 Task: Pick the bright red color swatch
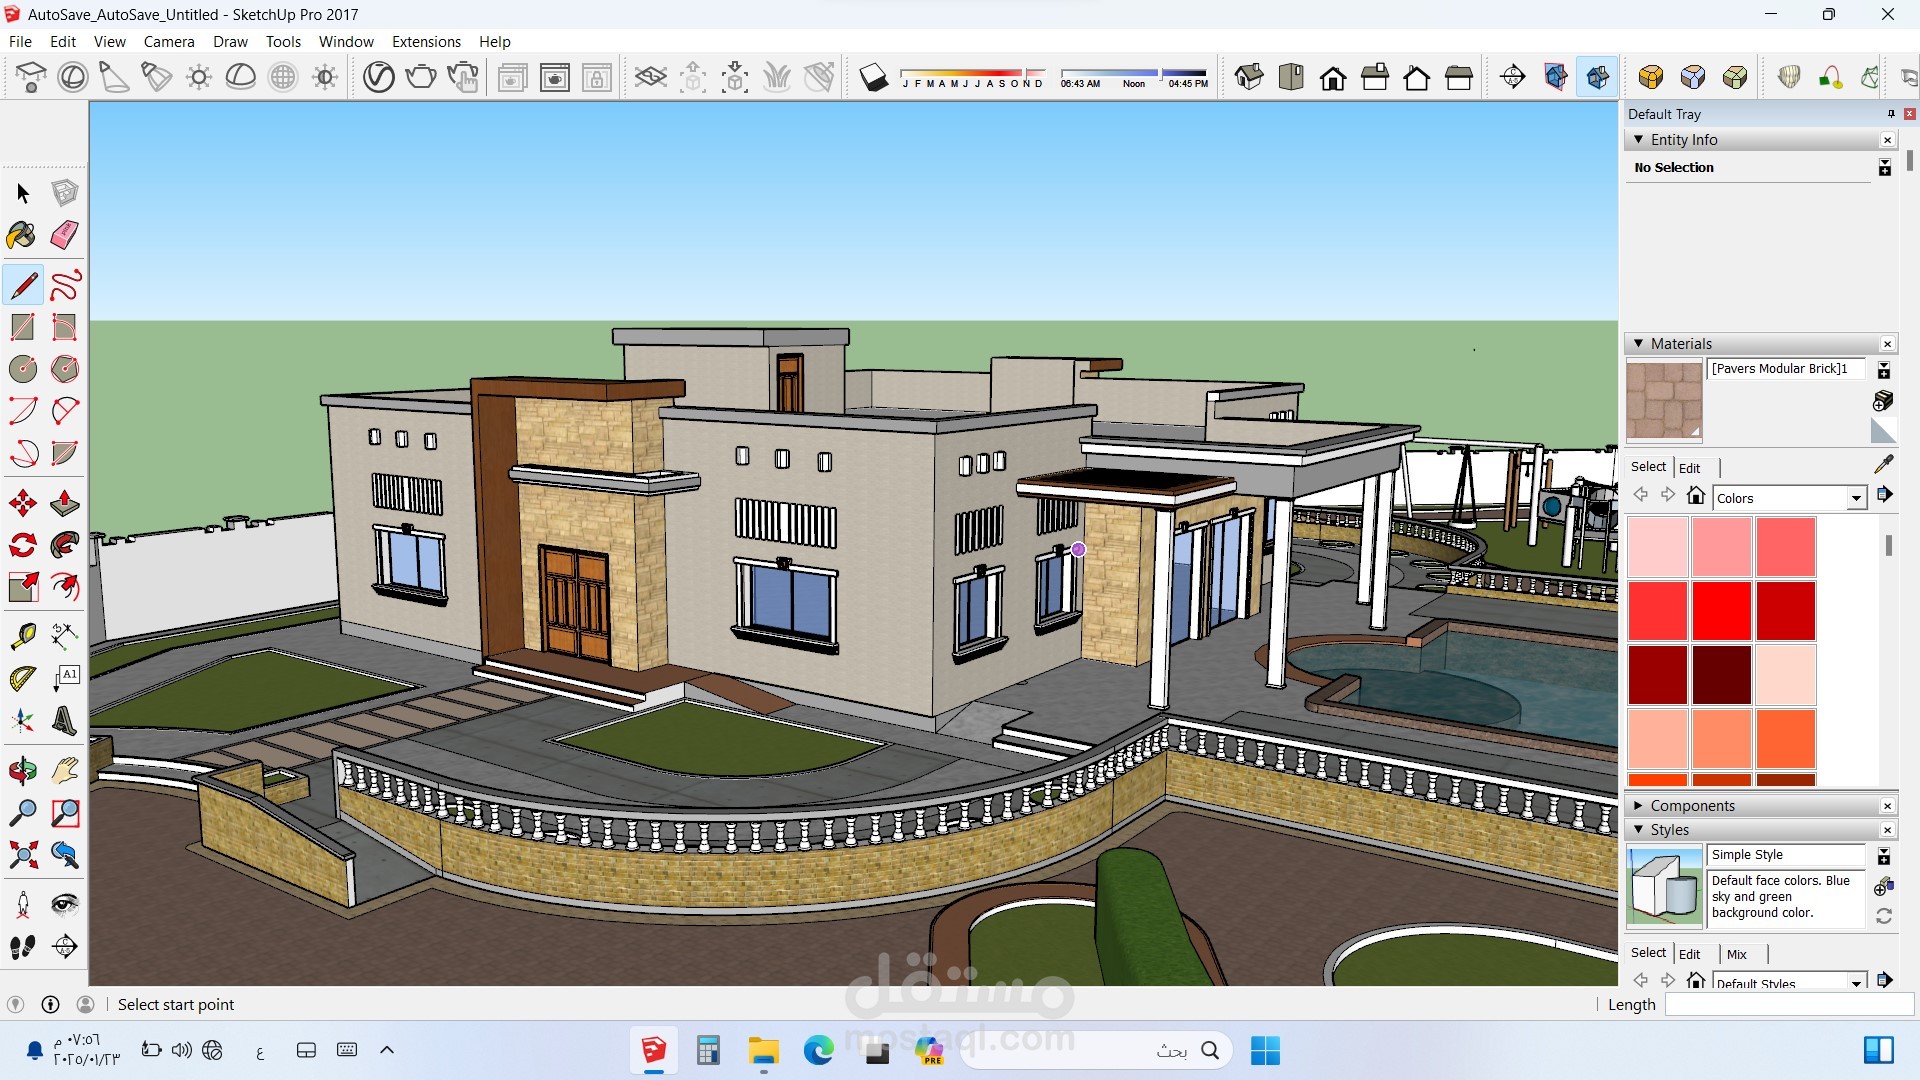tap(1721, 610)
